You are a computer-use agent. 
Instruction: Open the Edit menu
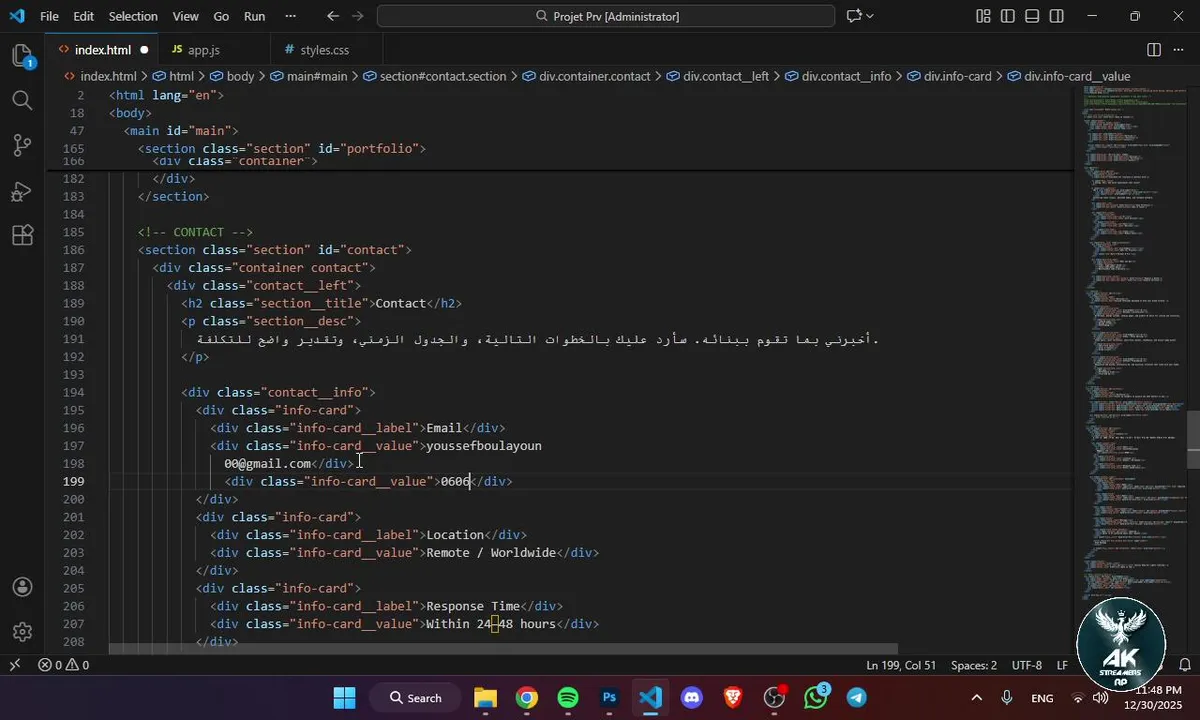pos(84,16)
